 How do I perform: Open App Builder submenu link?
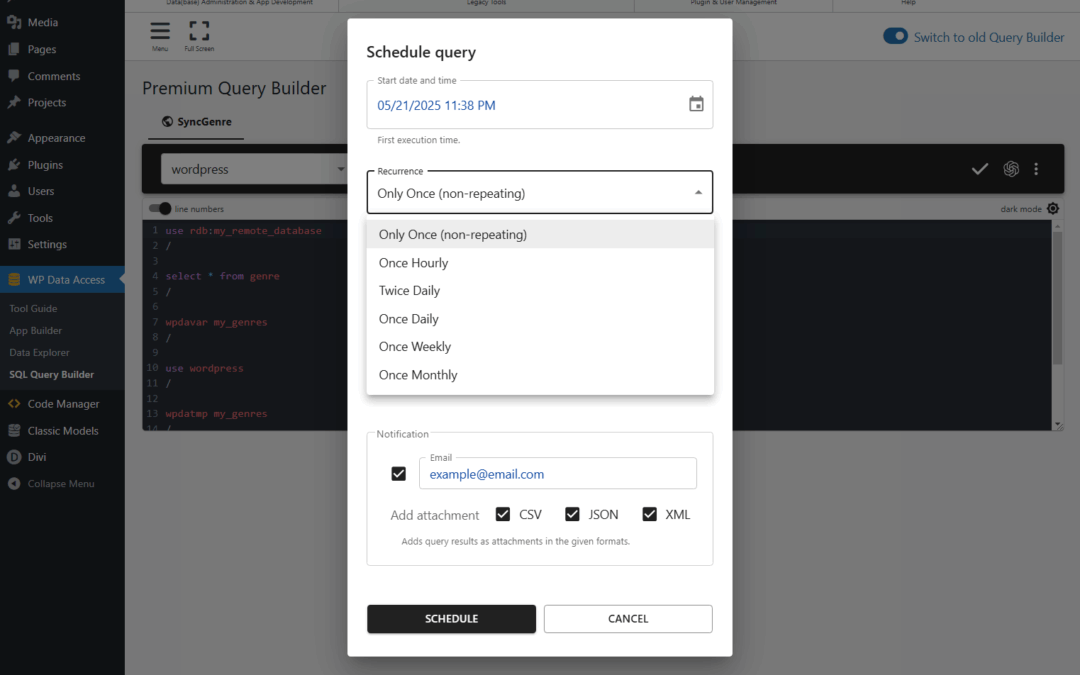pyautogui.click(x=35, y=331)
